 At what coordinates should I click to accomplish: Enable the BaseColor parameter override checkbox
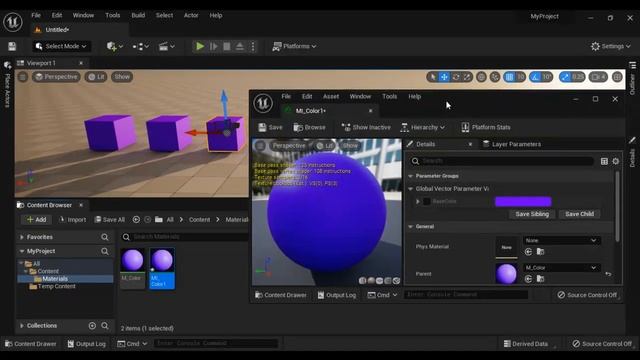tap(427, 201)
